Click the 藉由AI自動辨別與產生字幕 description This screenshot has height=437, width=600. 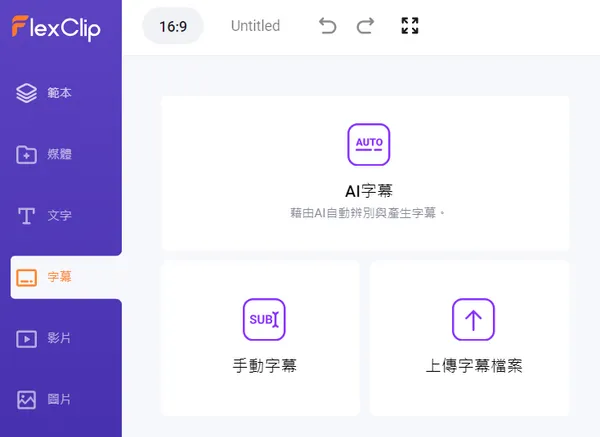point(367,213)
